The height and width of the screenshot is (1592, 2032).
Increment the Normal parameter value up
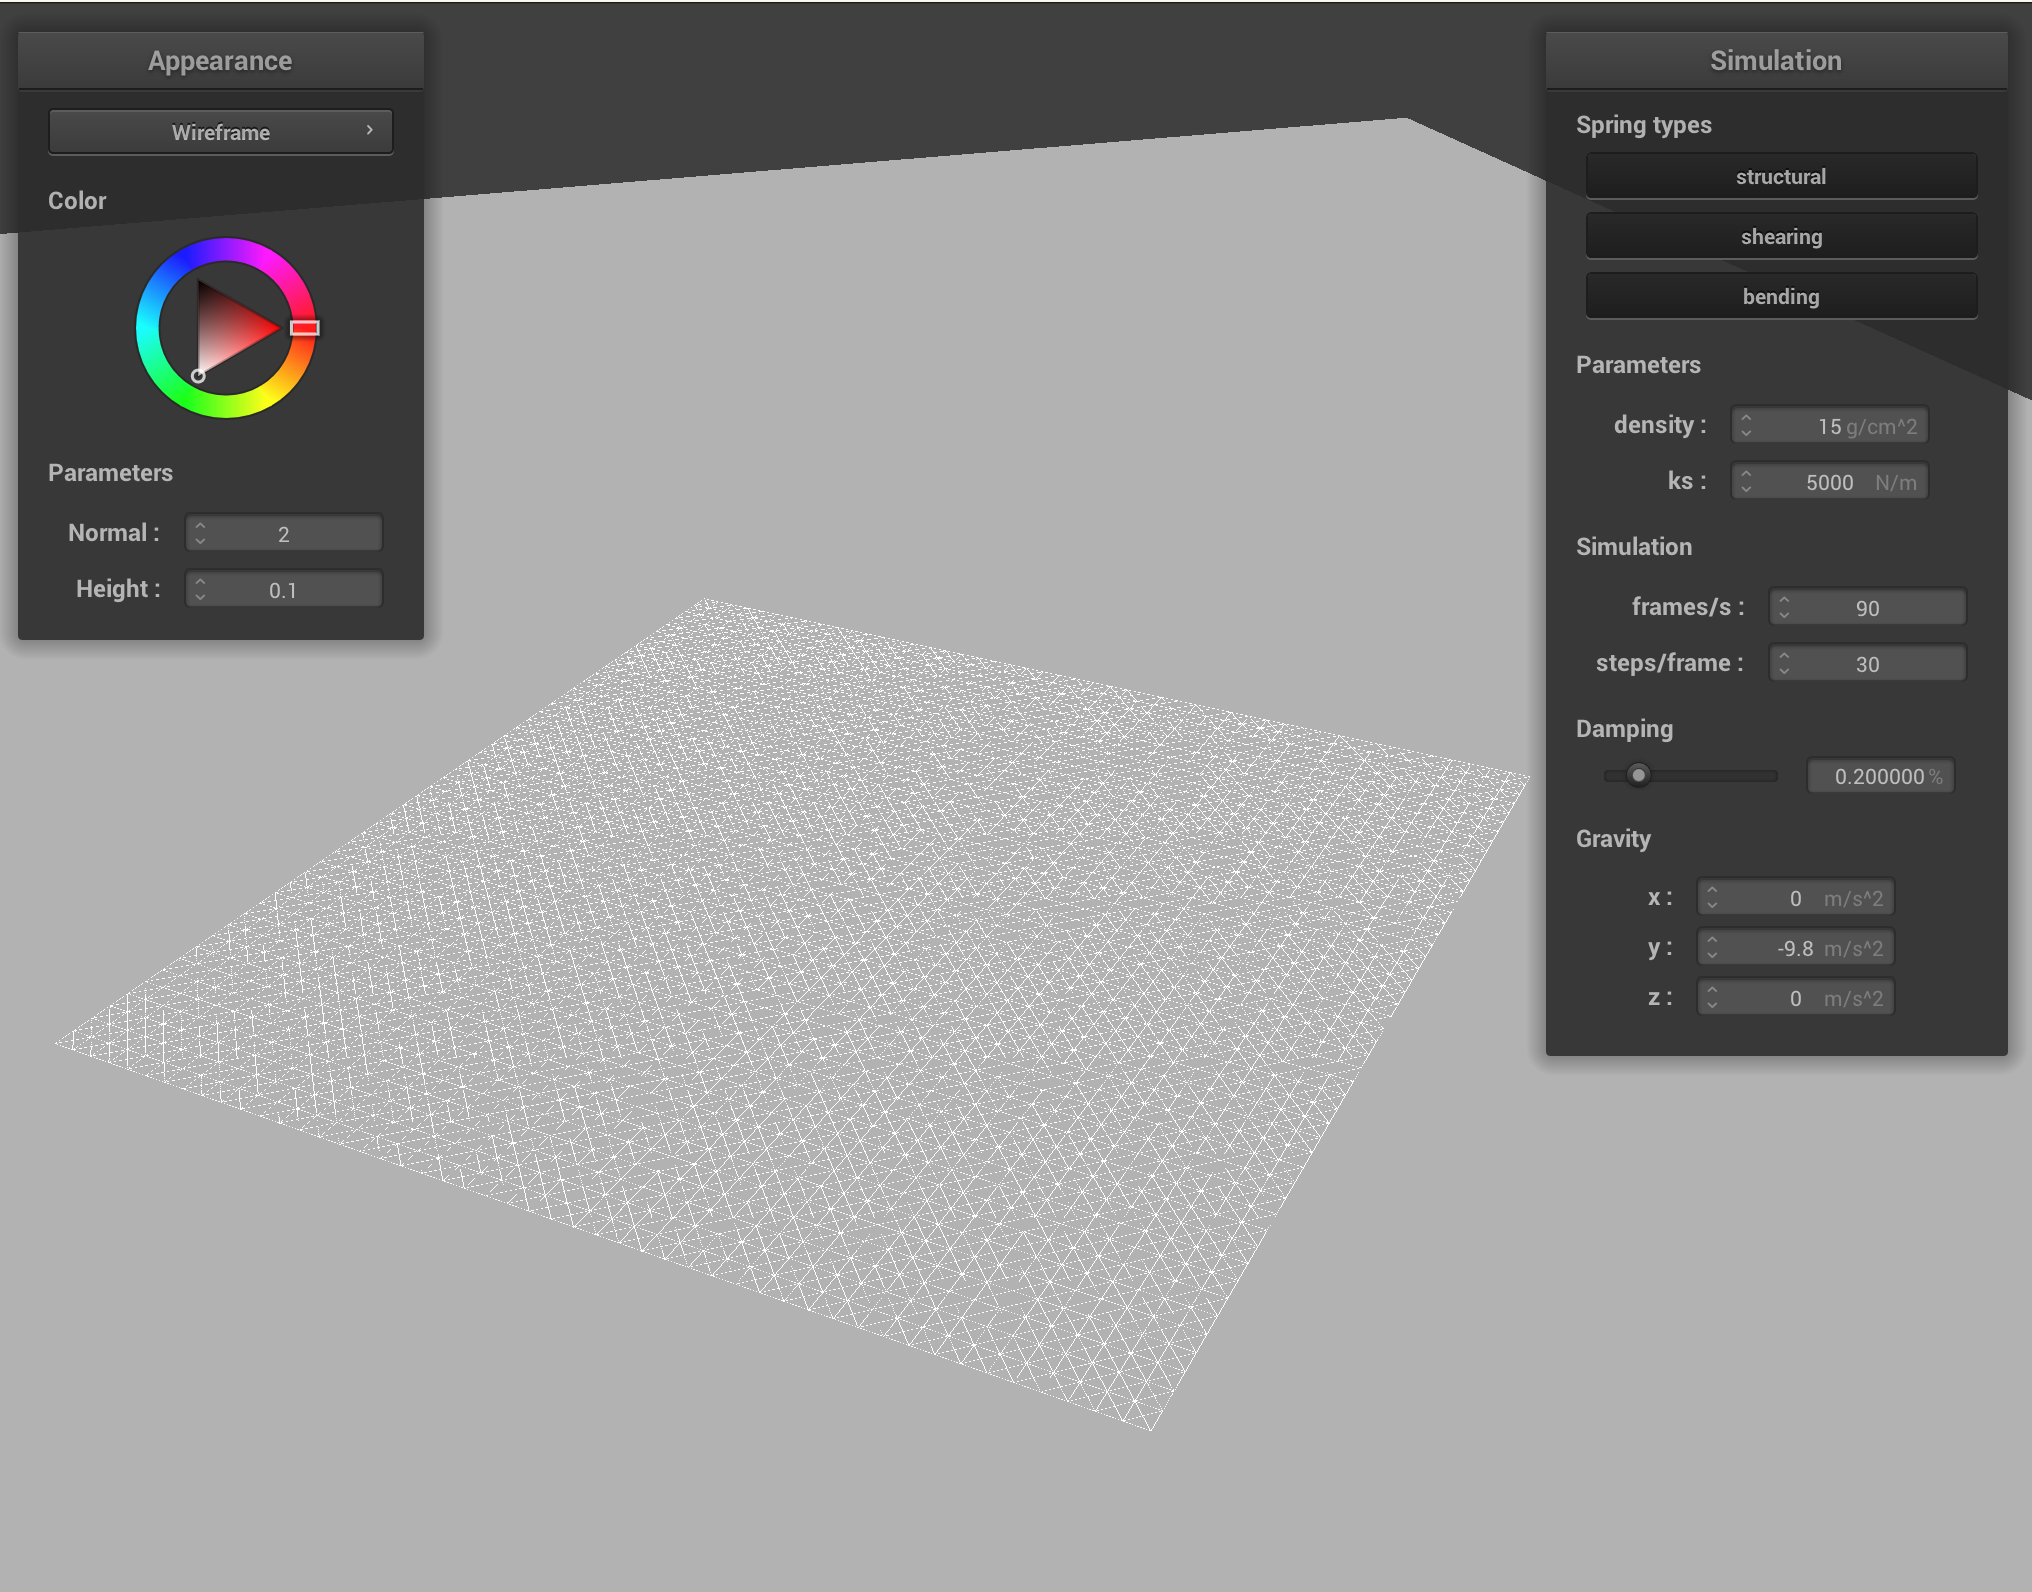(x=201, y=525)
